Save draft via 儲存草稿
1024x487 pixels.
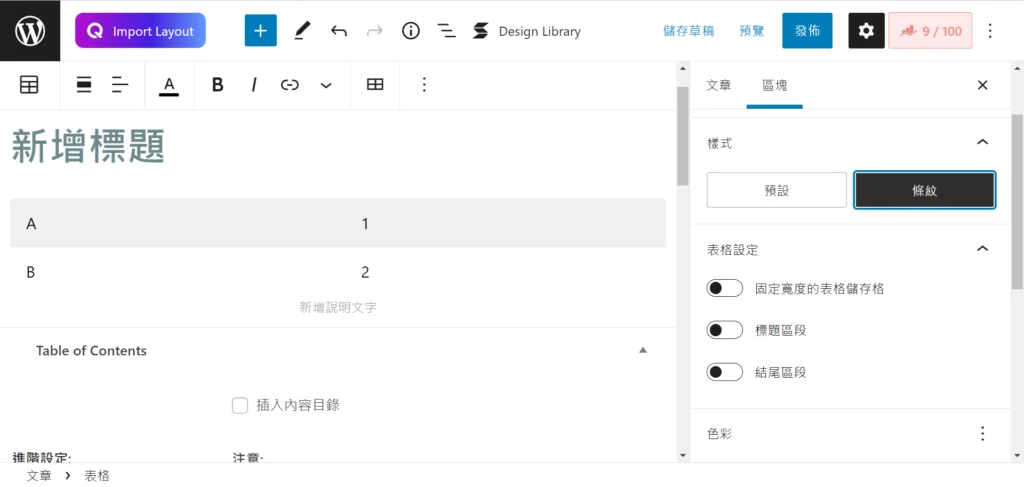(x=689, y=31)
